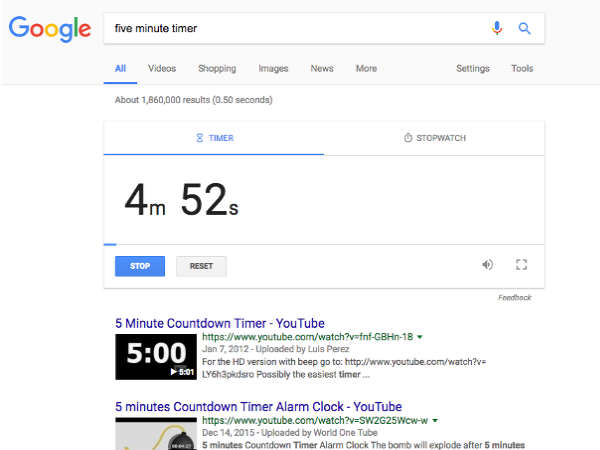Click the SW2G25Wcw-w YouTube URL text
The image size is (600, 450).
[315, 420]
